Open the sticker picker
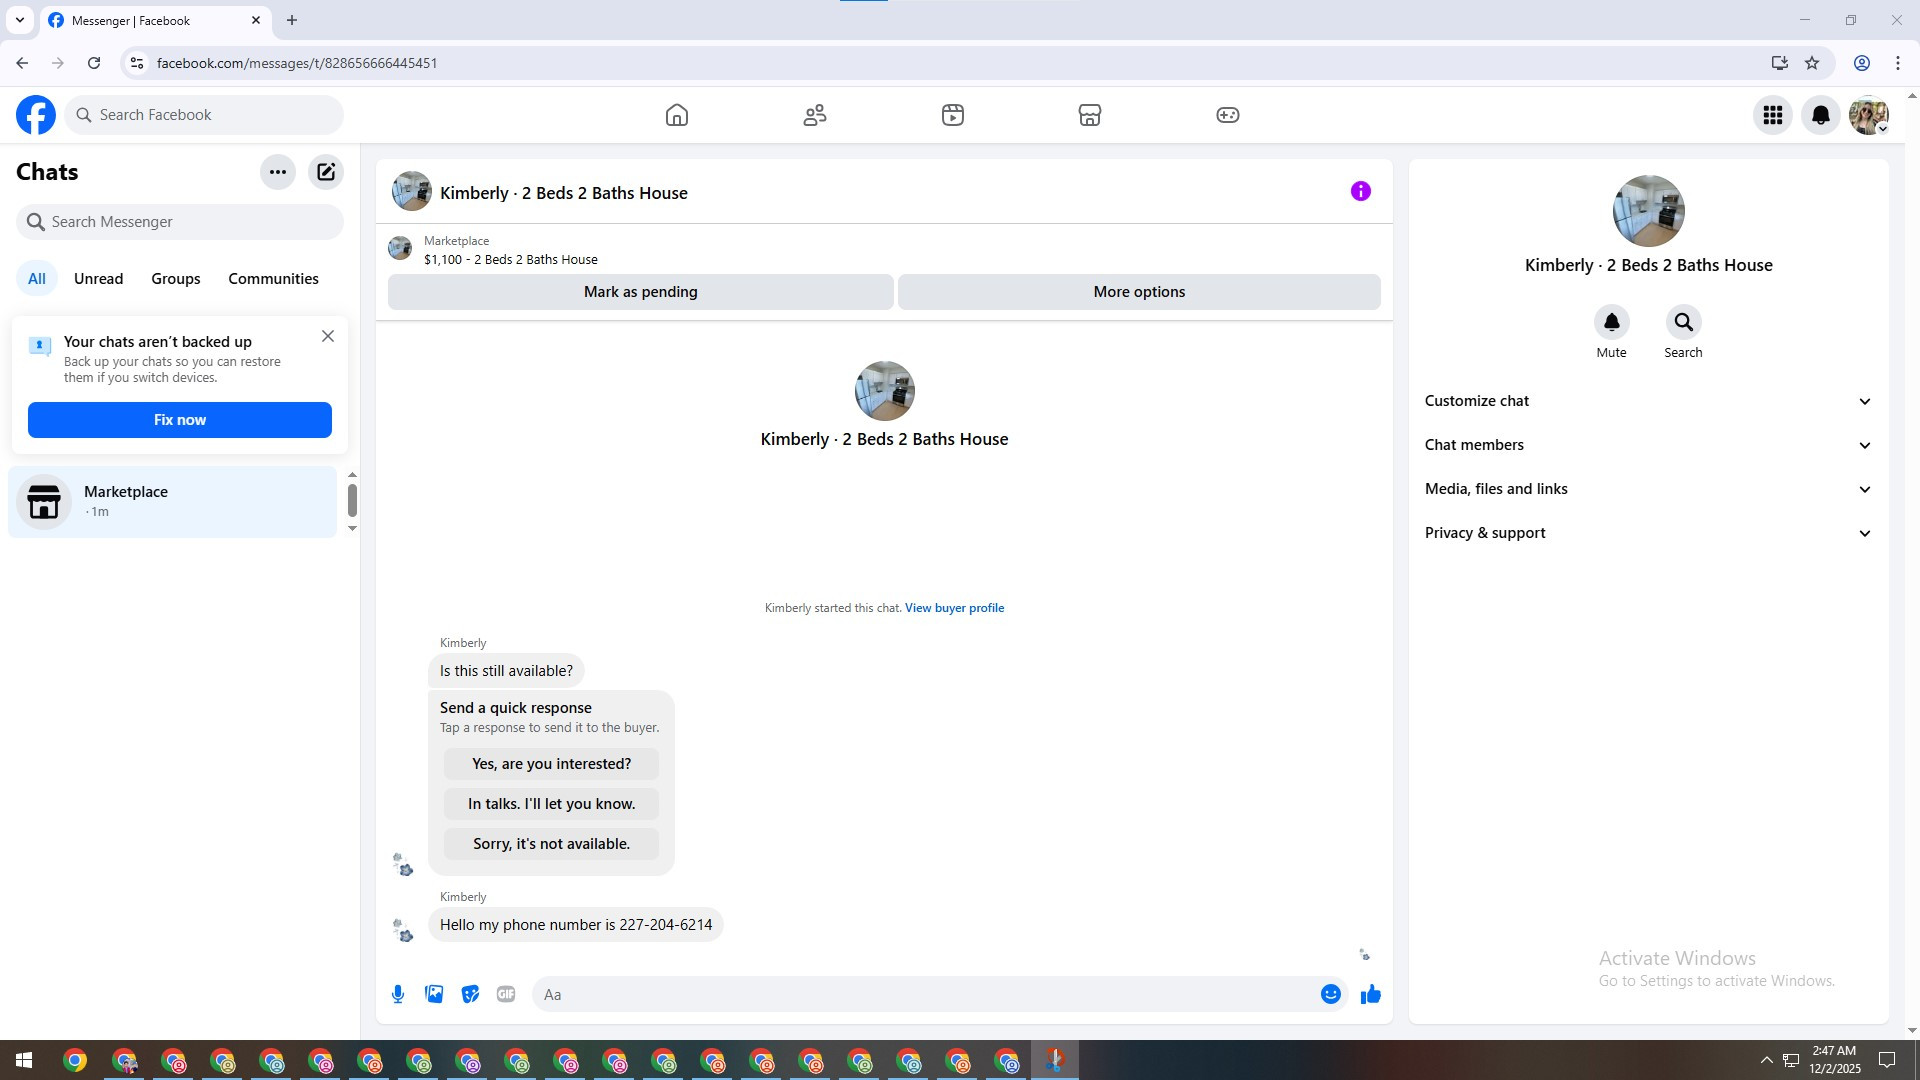The image size is (1920, 1080). click(470, 994)
